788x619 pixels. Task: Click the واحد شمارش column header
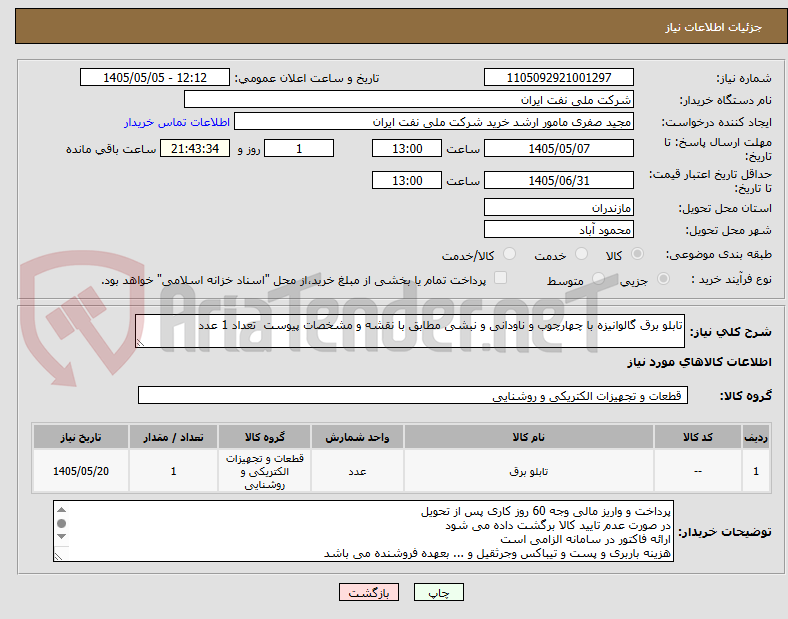[357, 437]
